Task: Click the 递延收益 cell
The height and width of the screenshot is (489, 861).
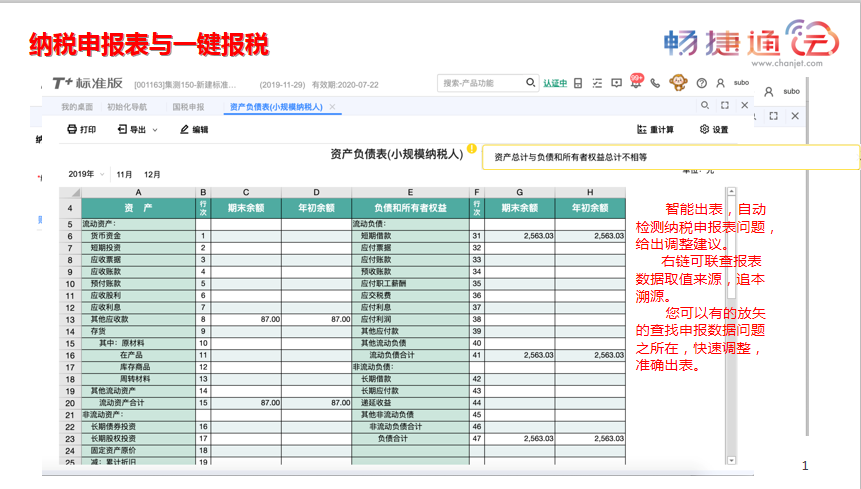Action: click(410, 403)
